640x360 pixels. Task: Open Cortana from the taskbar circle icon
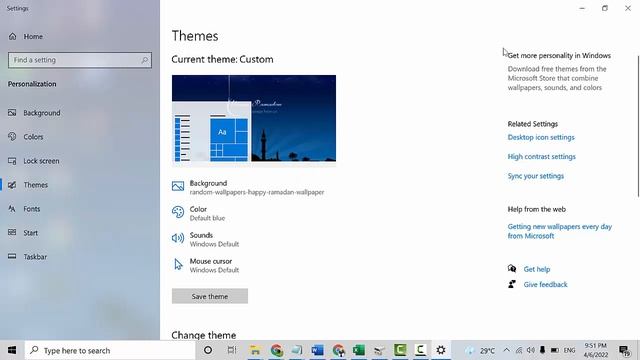point(208,350)
